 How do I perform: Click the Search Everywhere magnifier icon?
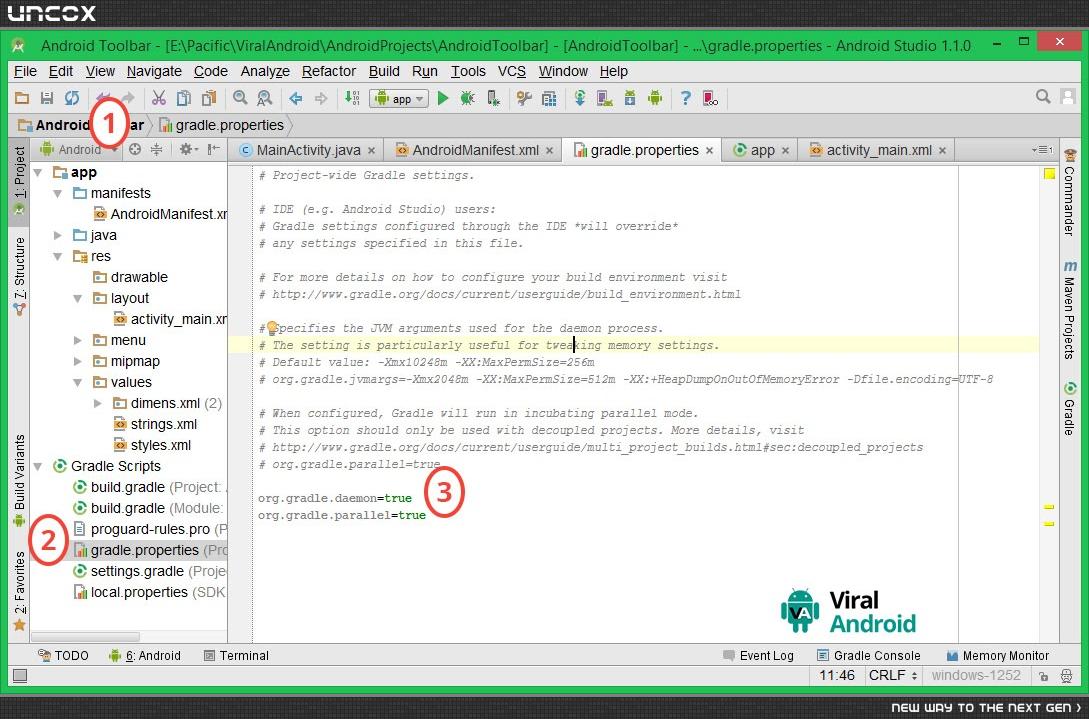click(x=1042, y=97)
